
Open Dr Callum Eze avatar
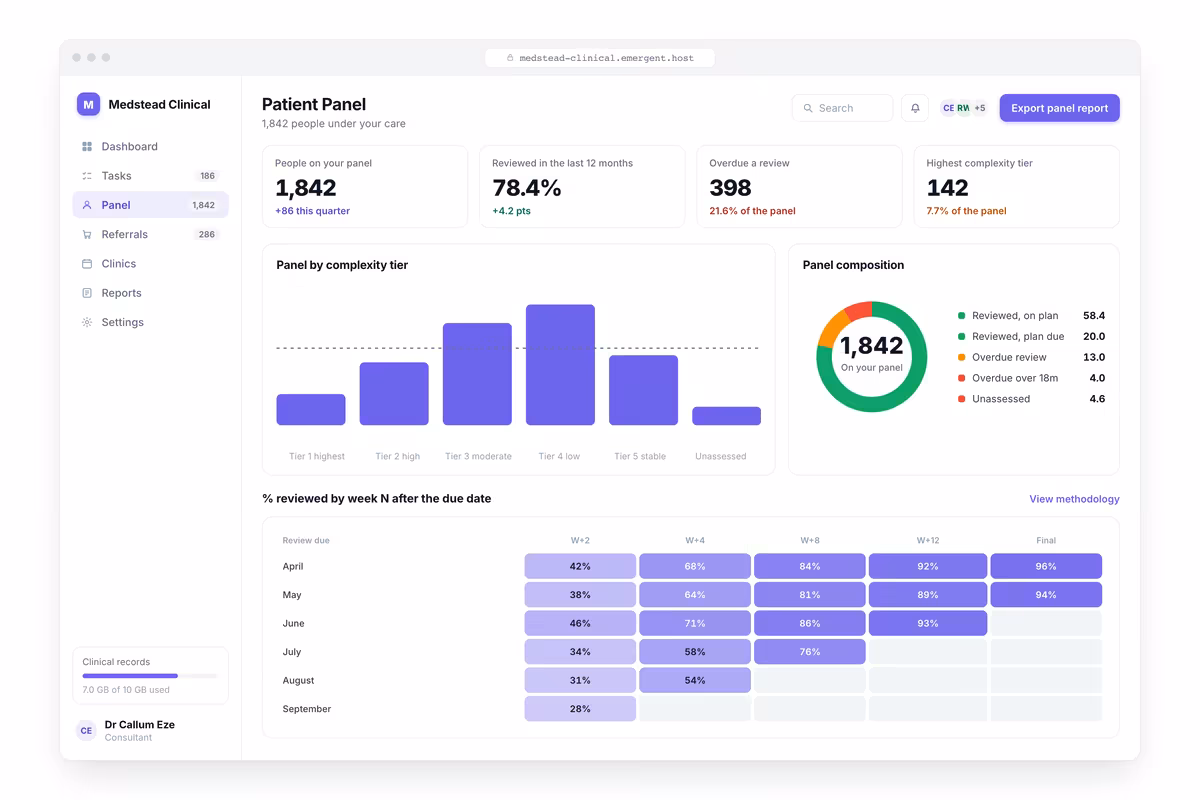click(86, 731)
